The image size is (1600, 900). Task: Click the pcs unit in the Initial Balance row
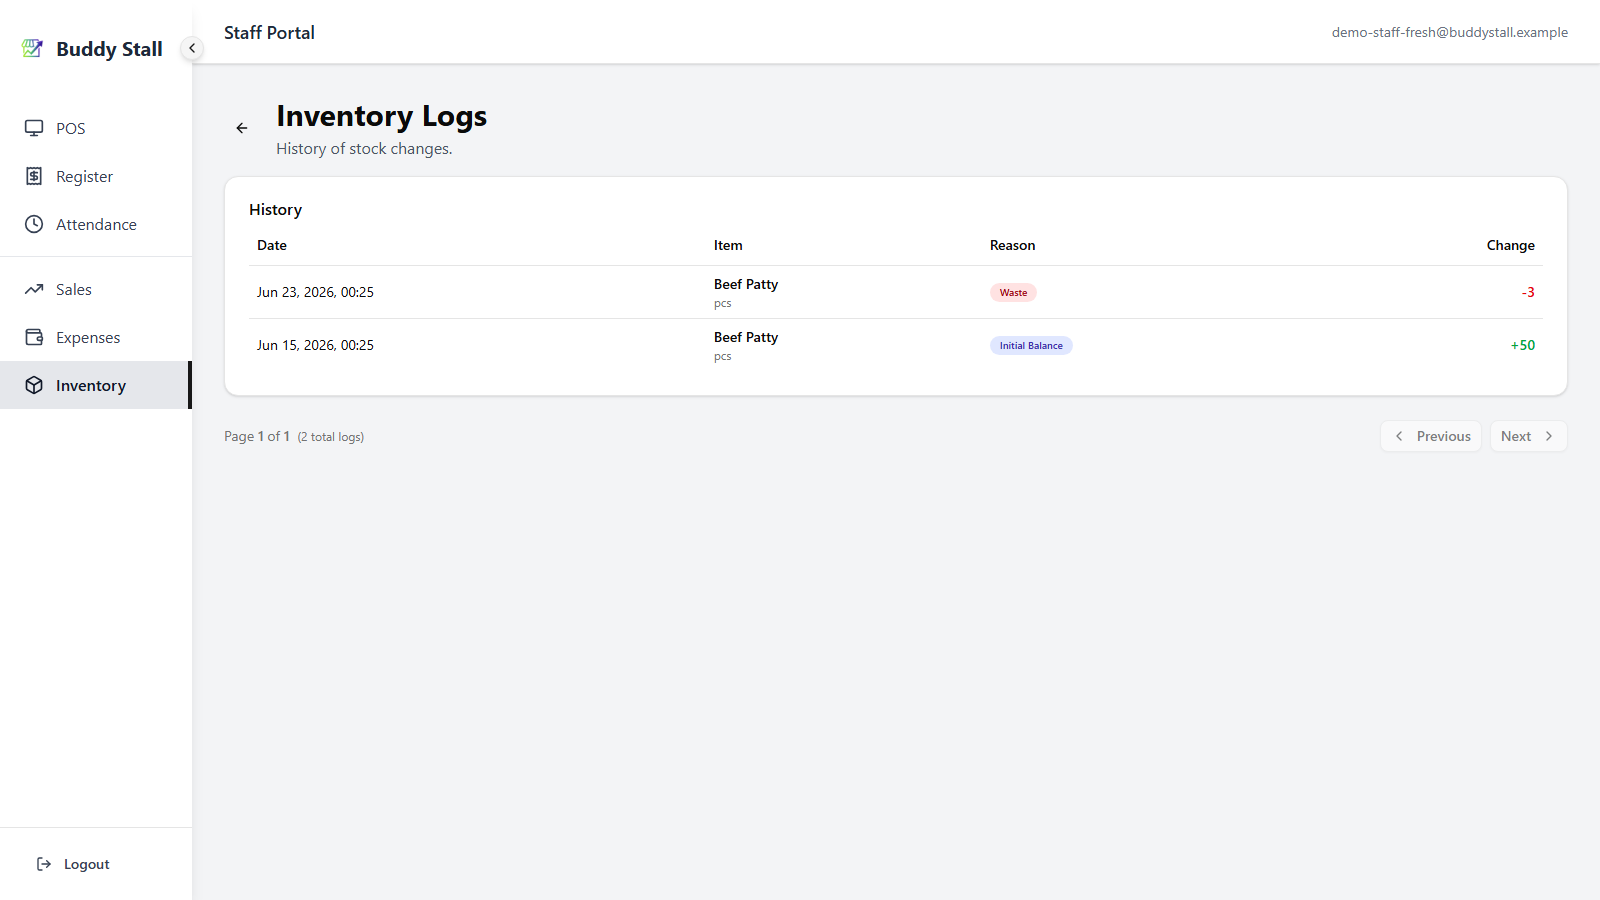click(x=722, y=356)
